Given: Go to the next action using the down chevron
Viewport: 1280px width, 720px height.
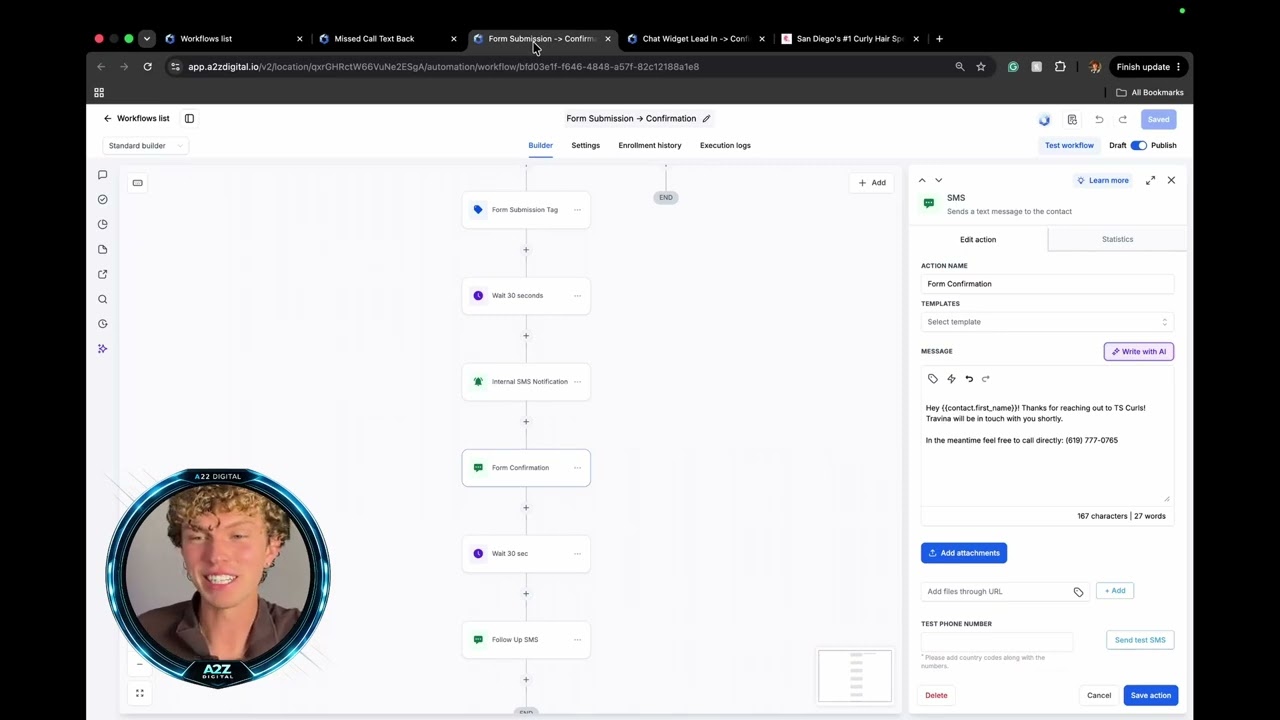Looking at the screenshot, I should [x=938, y=180].
